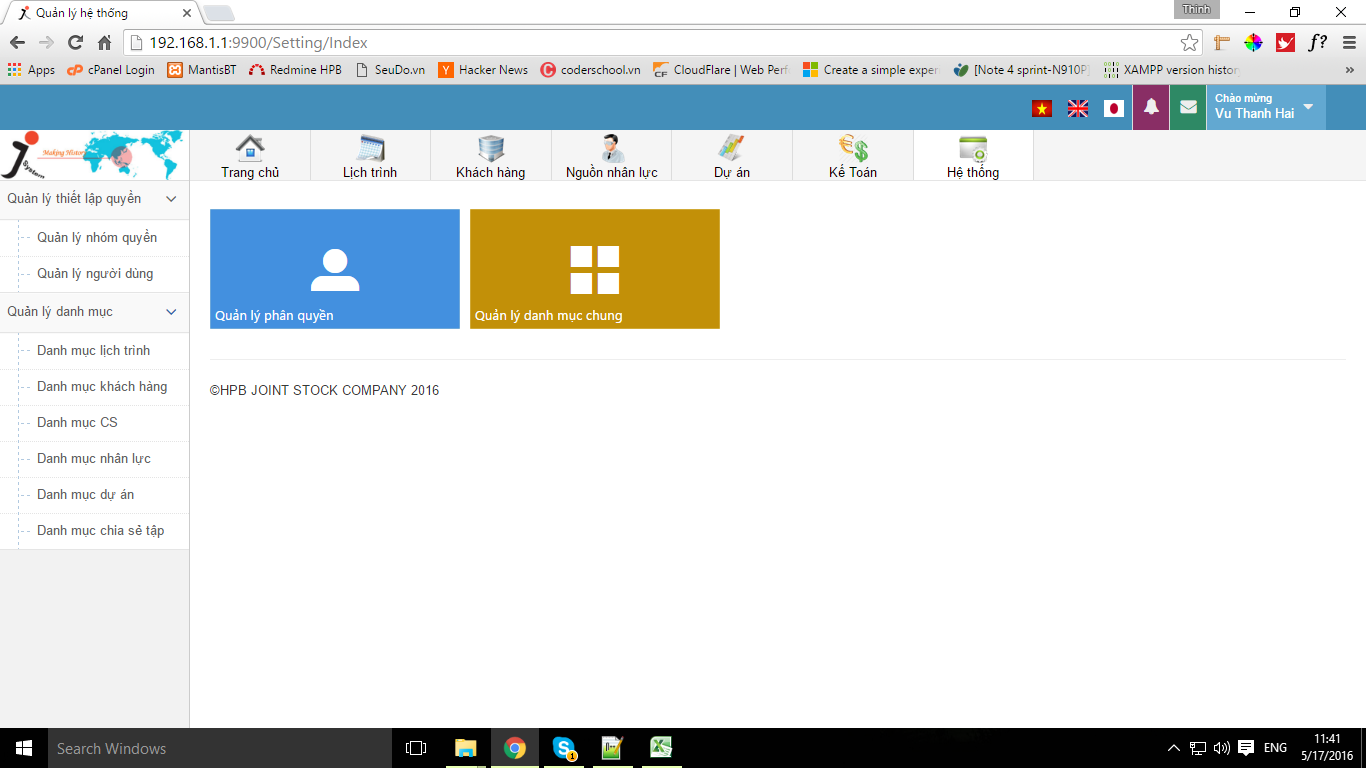
Task: Open the green mail envelope icon
Action: (x=1188, y=108)
